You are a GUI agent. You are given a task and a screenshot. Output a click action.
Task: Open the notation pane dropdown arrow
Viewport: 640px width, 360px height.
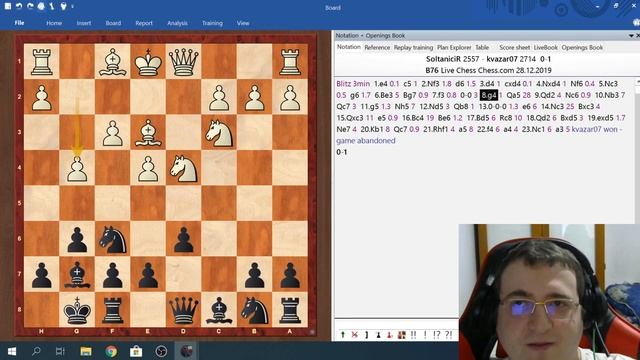click(x=631, y=36)
